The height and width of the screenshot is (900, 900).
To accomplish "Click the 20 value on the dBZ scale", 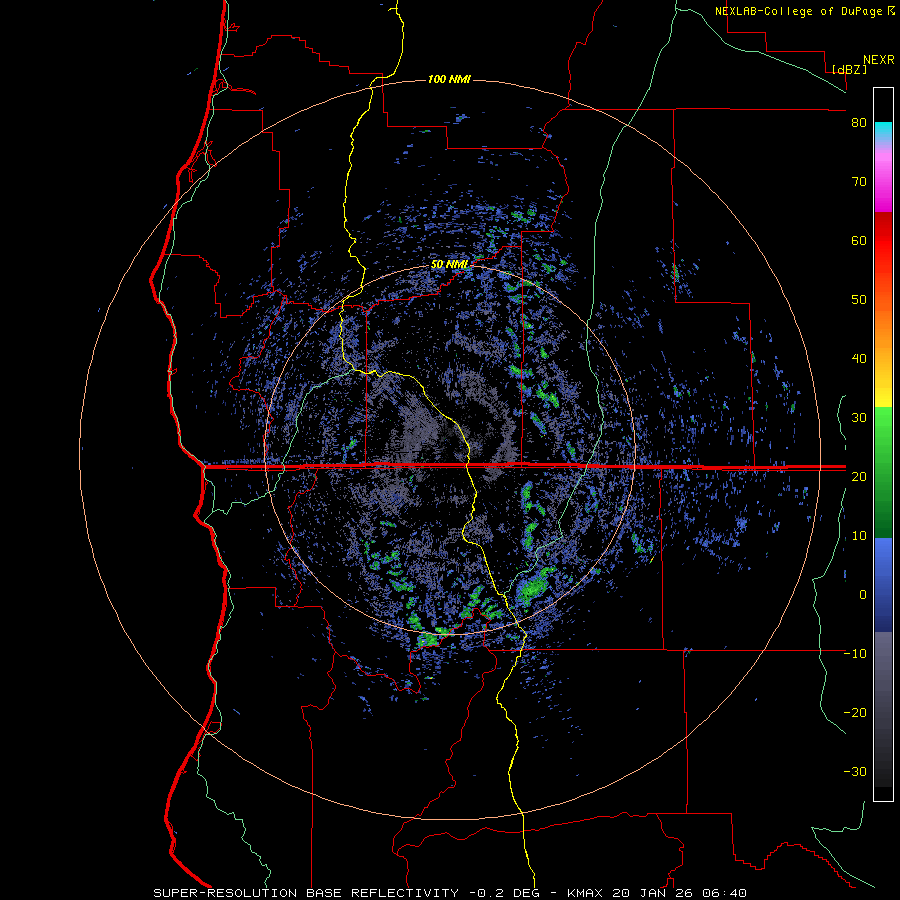I will point(859,477).
